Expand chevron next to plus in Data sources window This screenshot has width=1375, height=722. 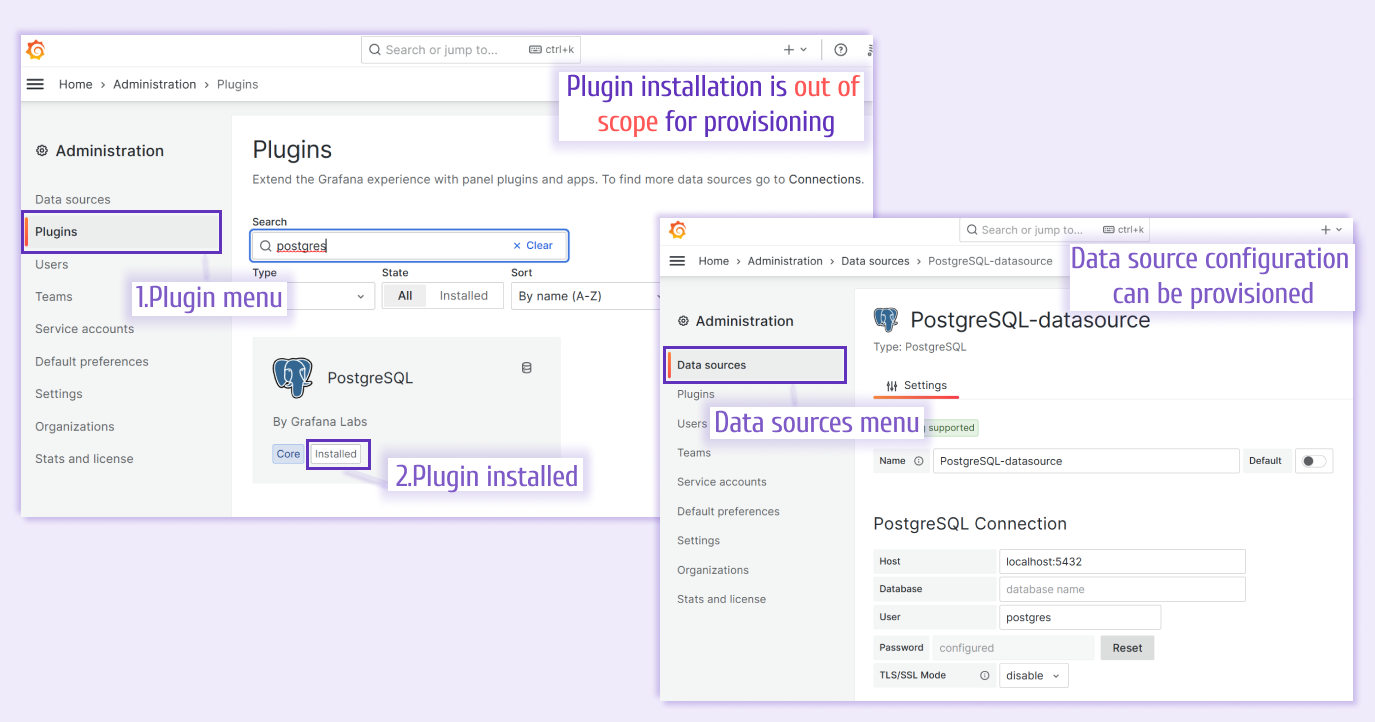point(1339,230)
